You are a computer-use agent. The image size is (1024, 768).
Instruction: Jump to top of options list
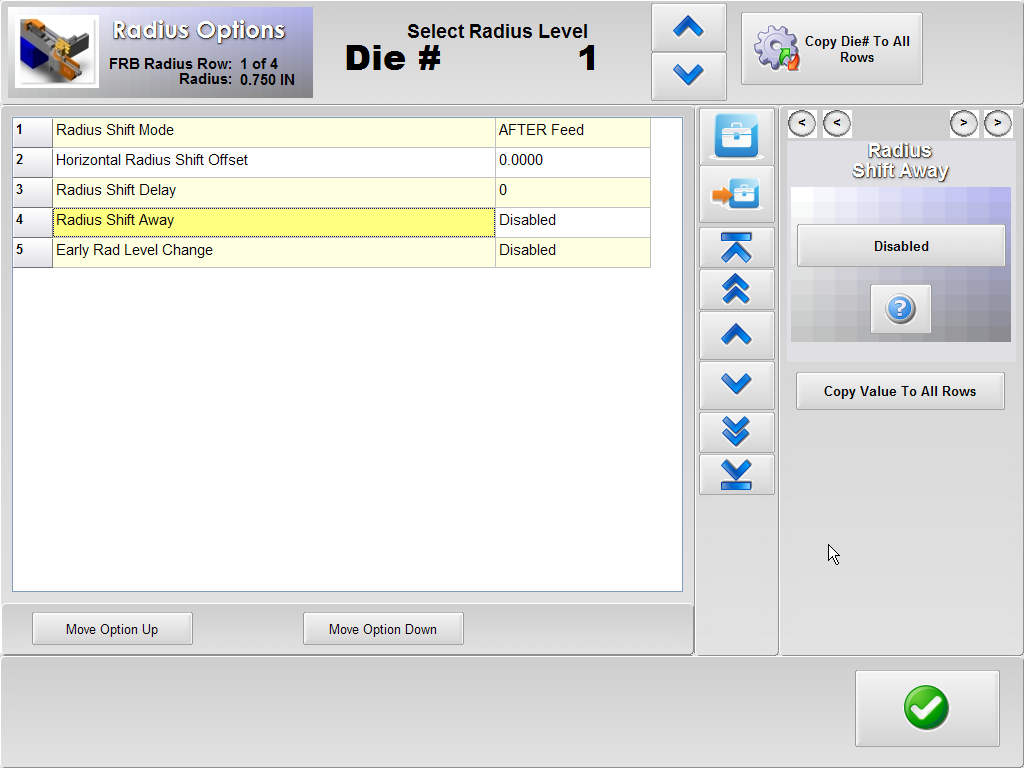736,247
